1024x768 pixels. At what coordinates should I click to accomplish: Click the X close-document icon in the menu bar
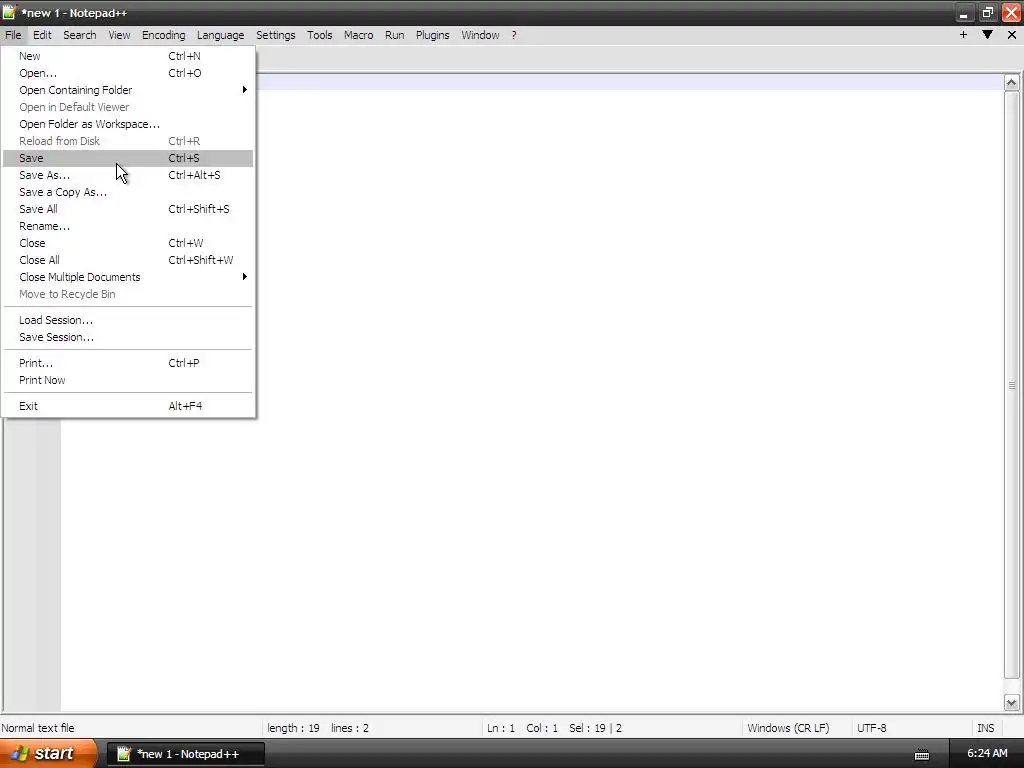click(x=1012, y=35)
